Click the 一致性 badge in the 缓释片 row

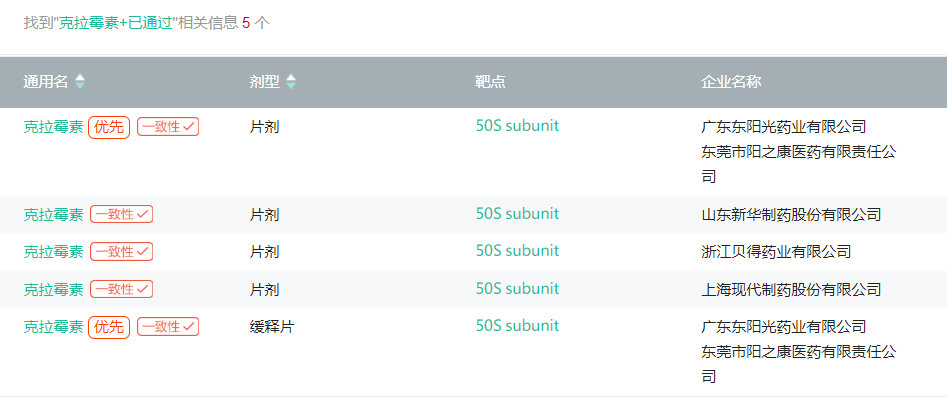pos(168,327)
